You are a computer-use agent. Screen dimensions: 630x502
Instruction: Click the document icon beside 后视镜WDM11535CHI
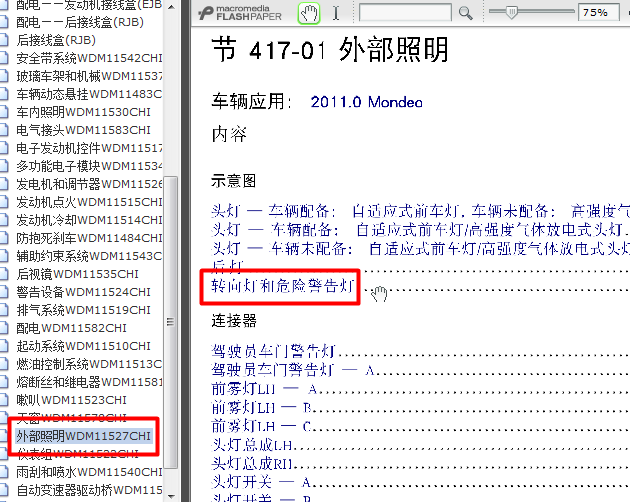[4, 274]
